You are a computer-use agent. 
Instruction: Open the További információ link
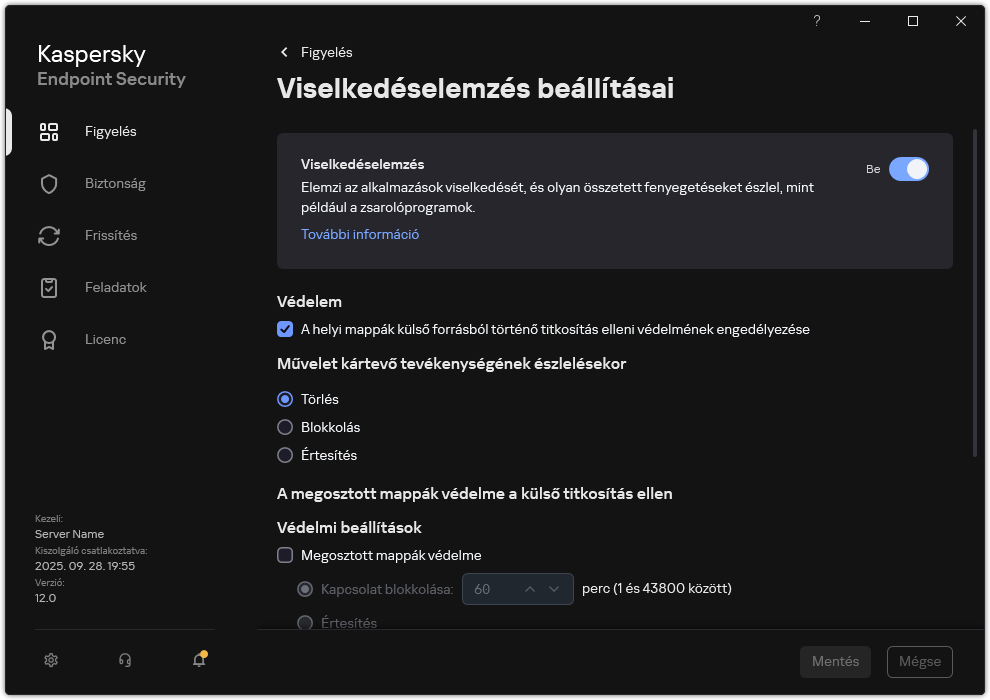(x=359, y=233)
